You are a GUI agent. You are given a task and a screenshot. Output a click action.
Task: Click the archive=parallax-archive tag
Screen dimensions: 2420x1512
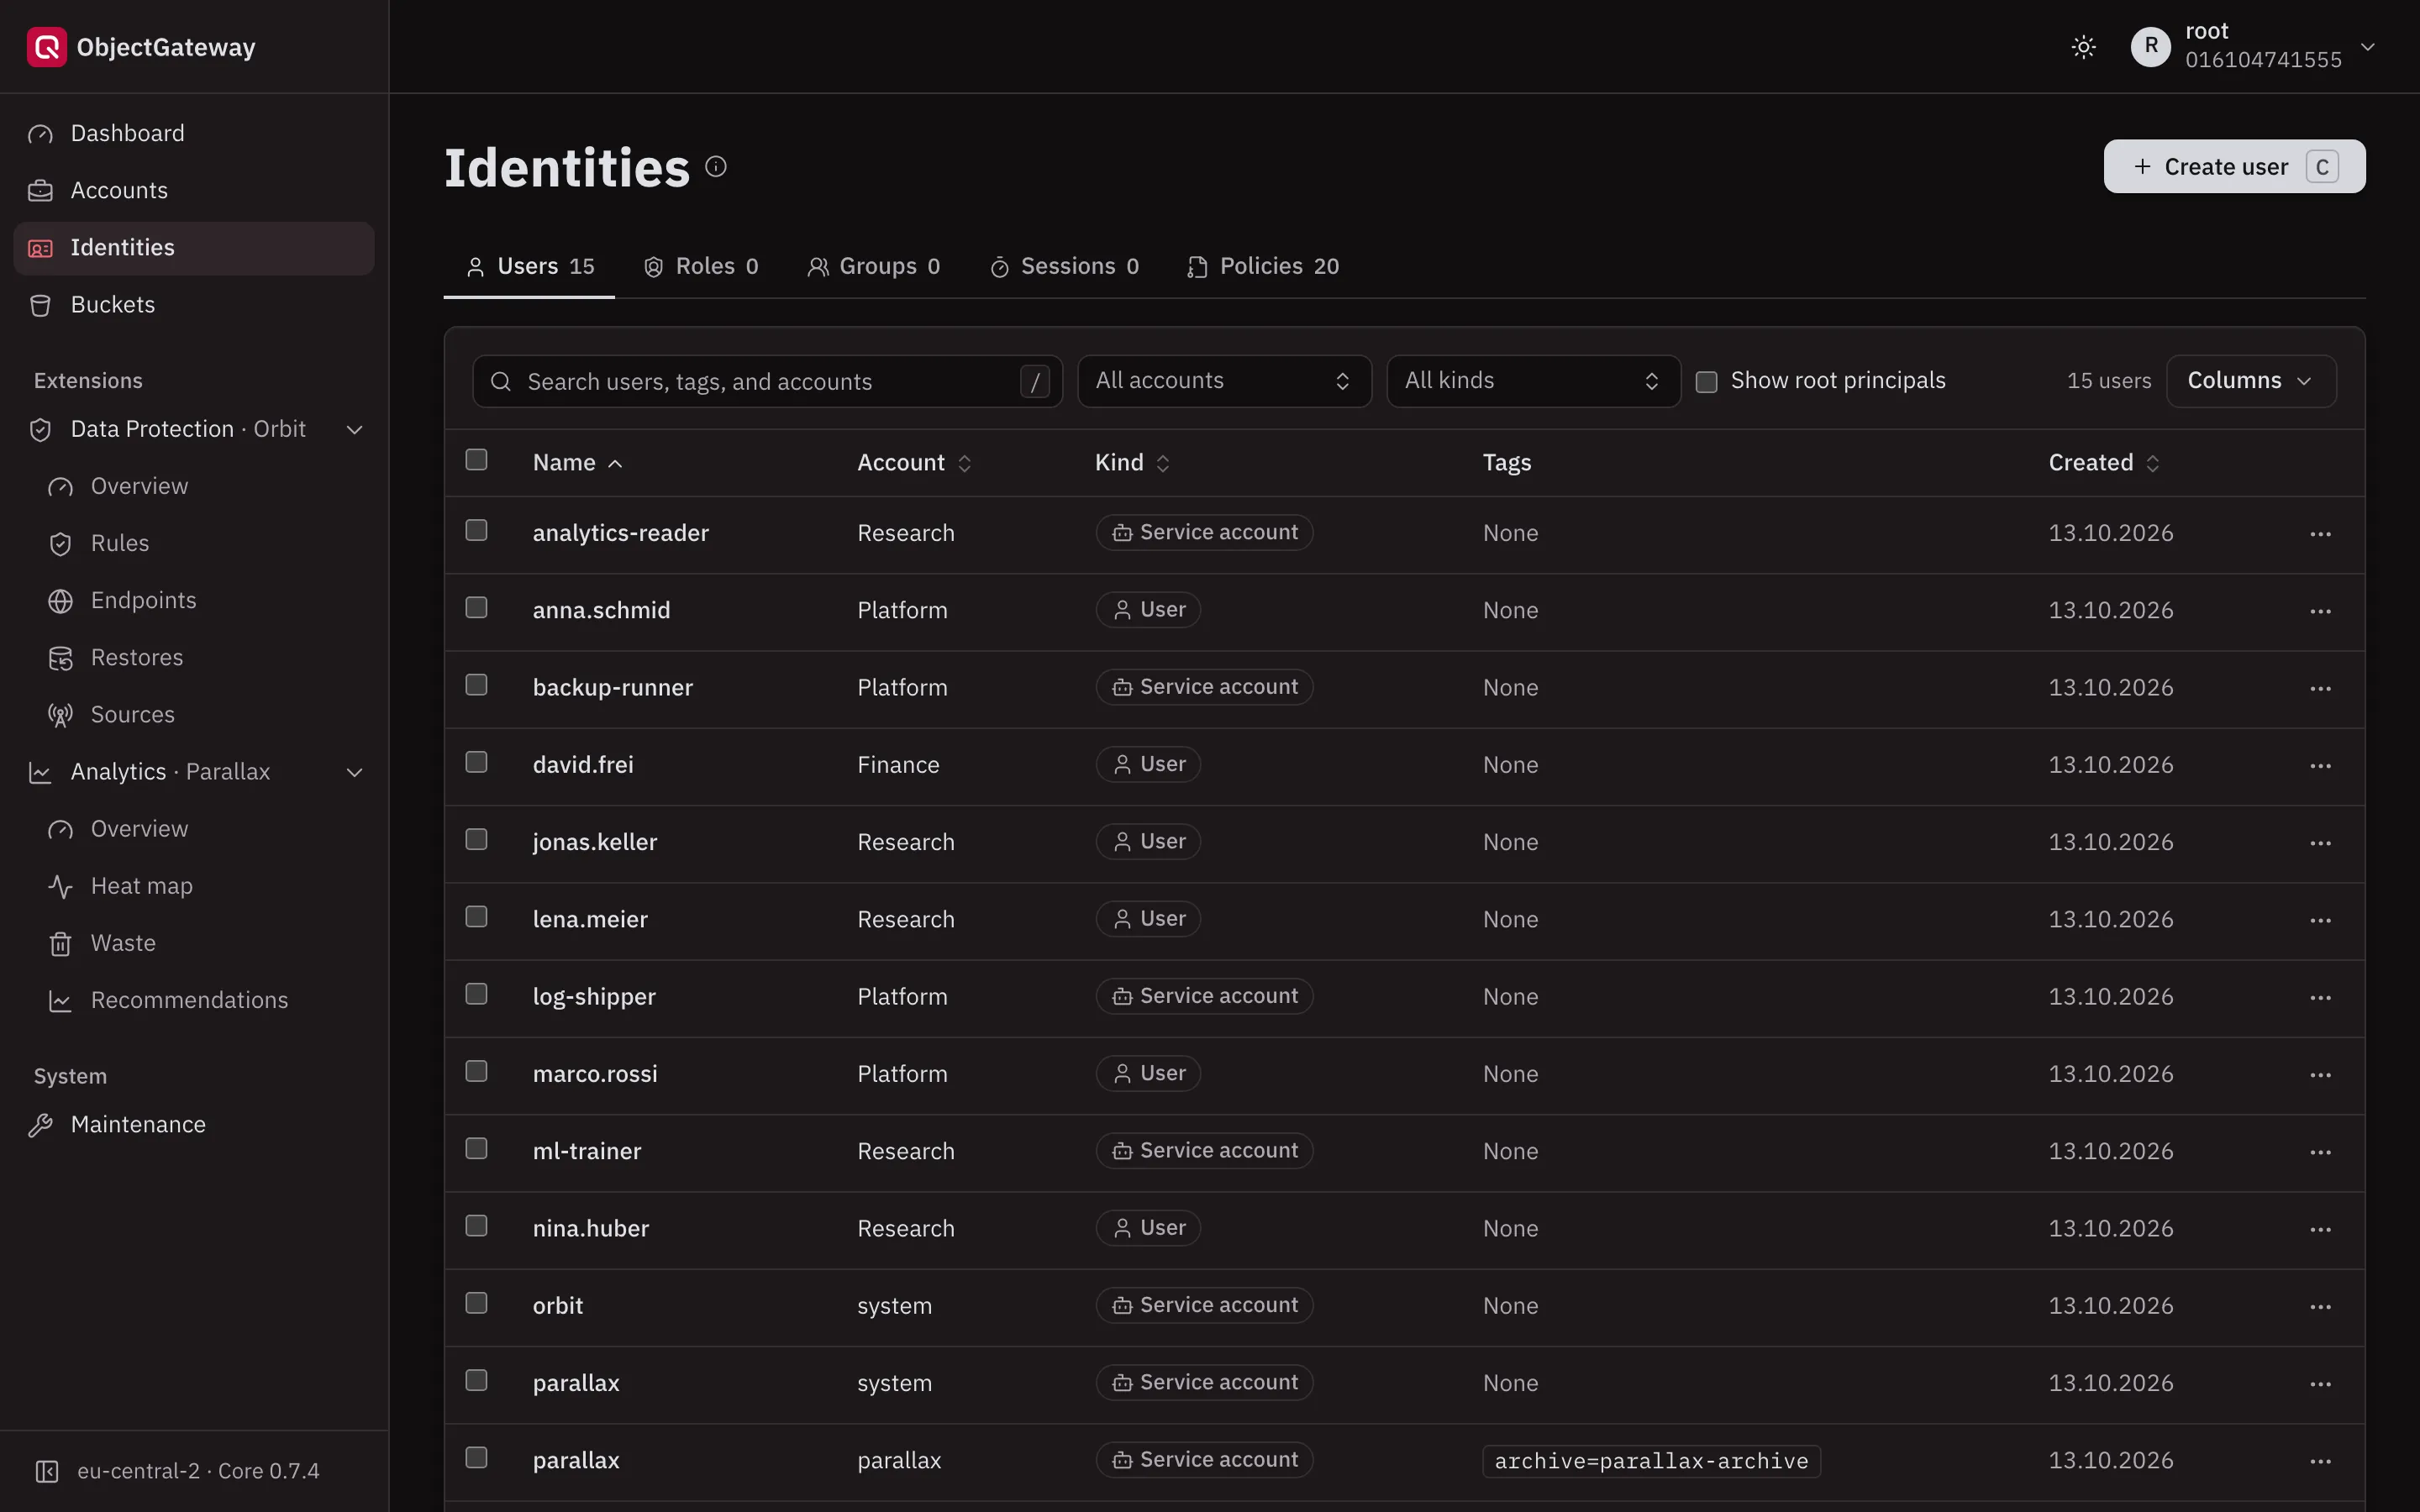point(1651,1461)
